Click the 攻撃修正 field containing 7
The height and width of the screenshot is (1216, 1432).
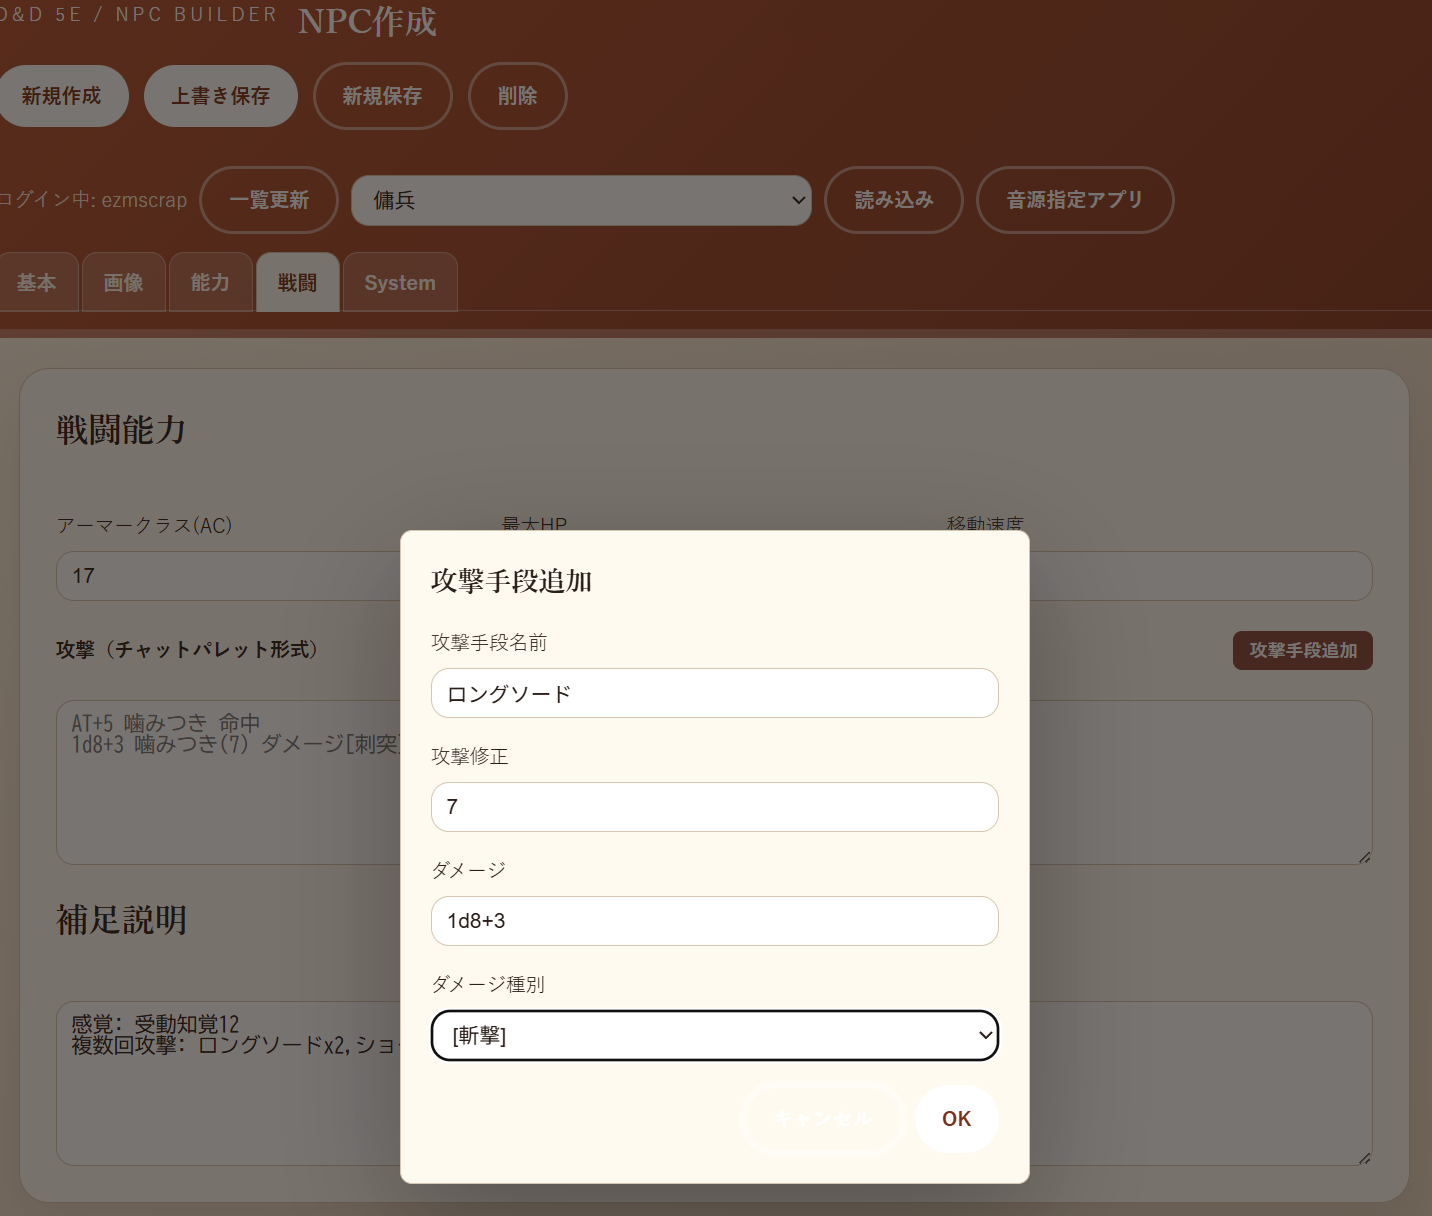715,807
